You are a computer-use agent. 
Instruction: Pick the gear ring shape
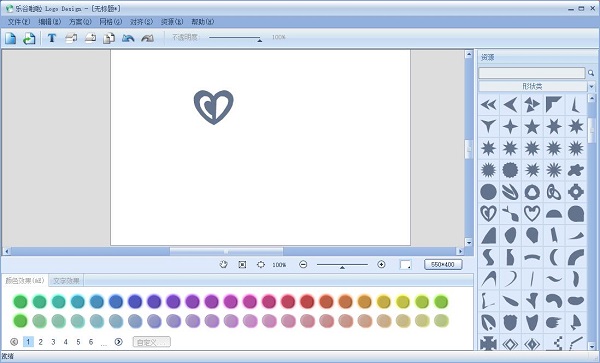pyautogui.click(x=576, y=192)
